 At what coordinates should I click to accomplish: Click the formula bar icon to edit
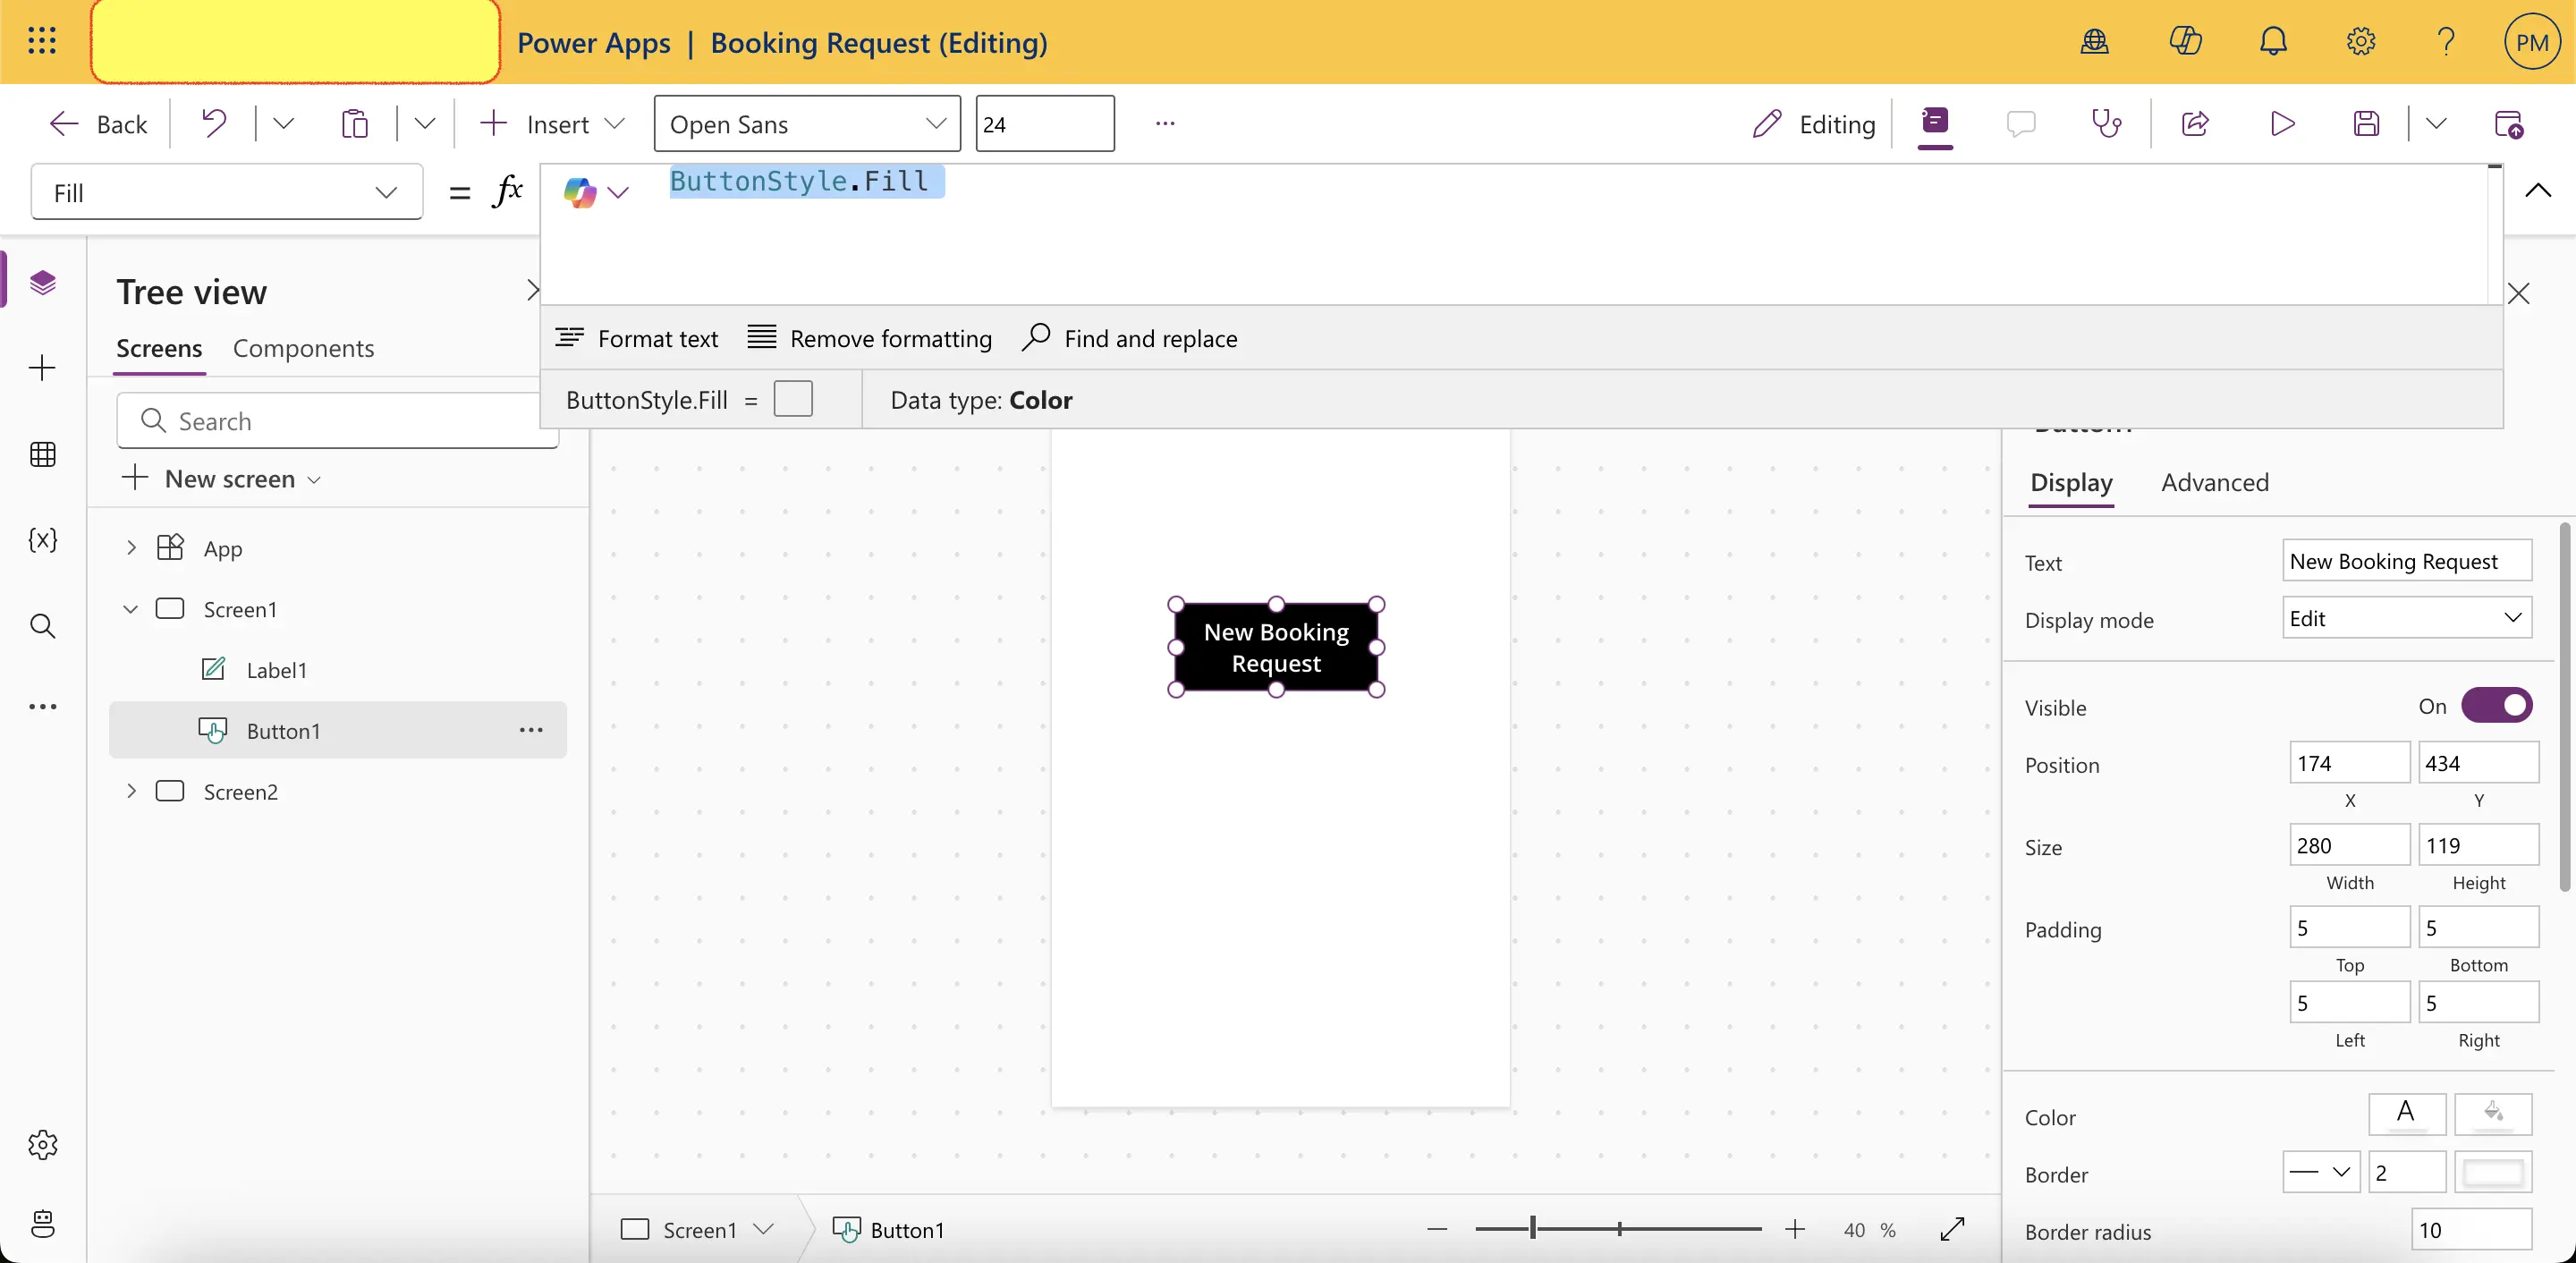(506, 191)
